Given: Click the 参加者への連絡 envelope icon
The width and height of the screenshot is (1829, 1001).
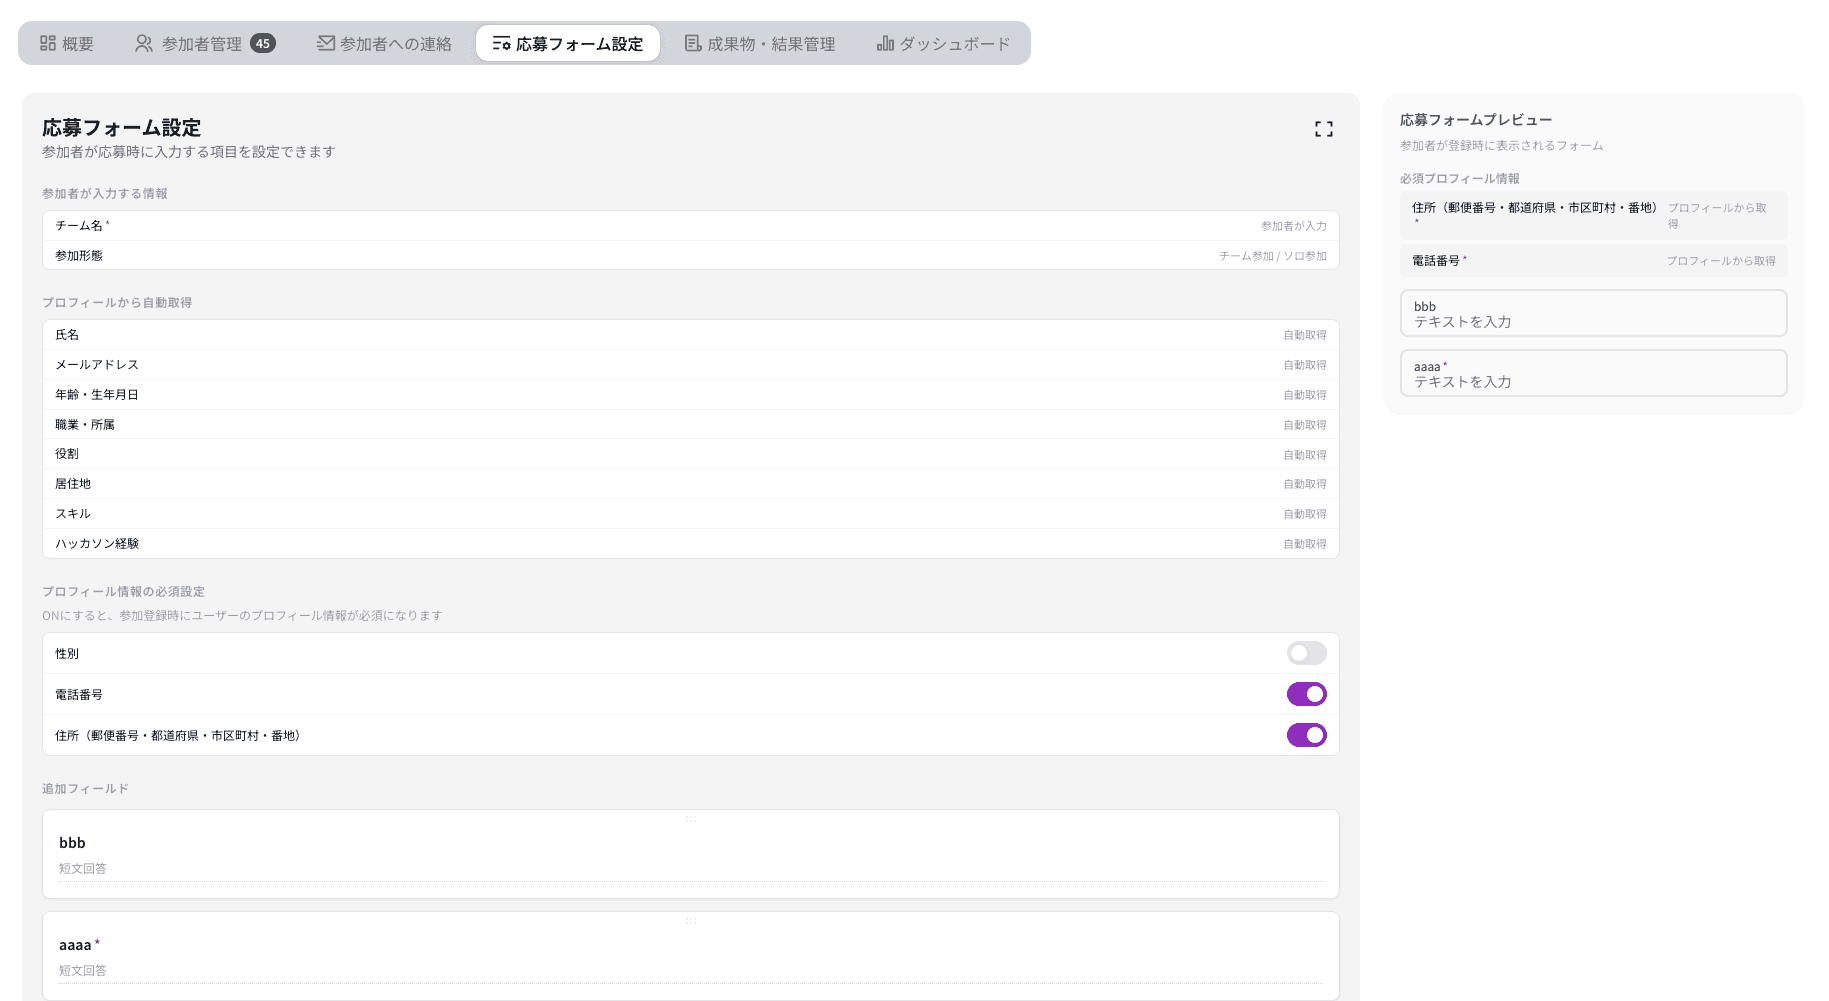Looking at the screenshot, I should pos(326,43).
